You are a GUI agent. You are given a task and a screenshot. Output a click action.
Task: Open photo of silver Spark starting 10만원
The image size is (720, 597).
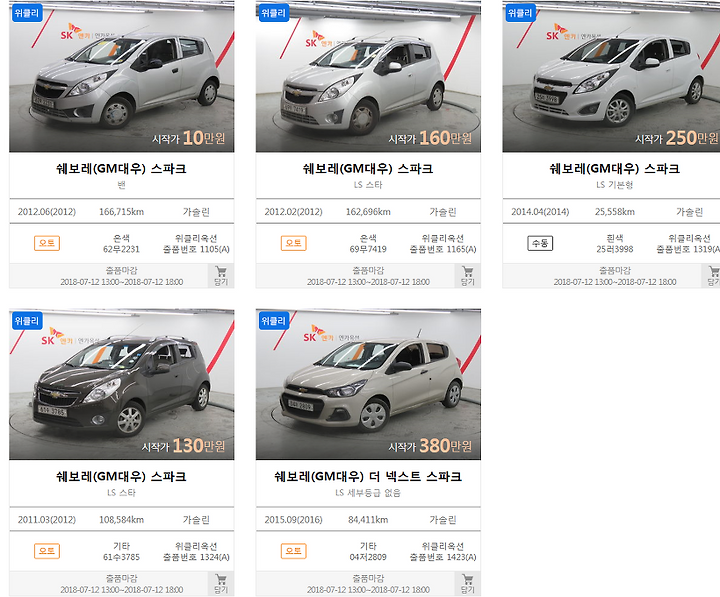[122, 76]
